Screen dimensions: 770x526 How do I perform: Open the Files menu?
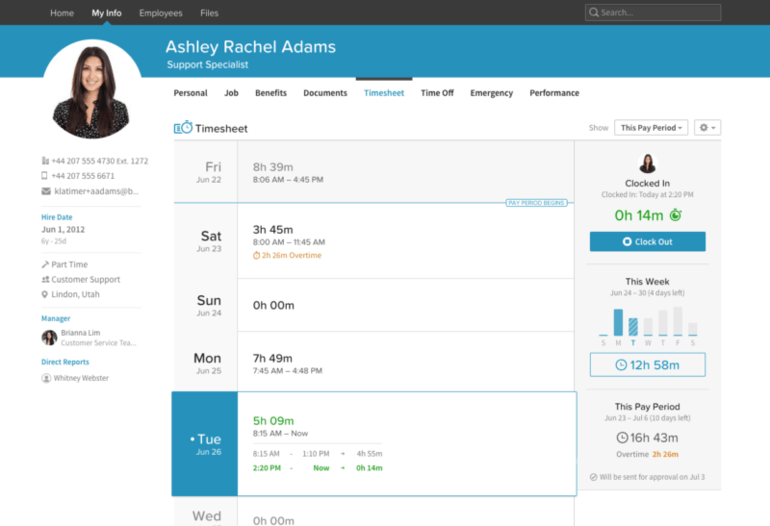[x=209, y=13]
